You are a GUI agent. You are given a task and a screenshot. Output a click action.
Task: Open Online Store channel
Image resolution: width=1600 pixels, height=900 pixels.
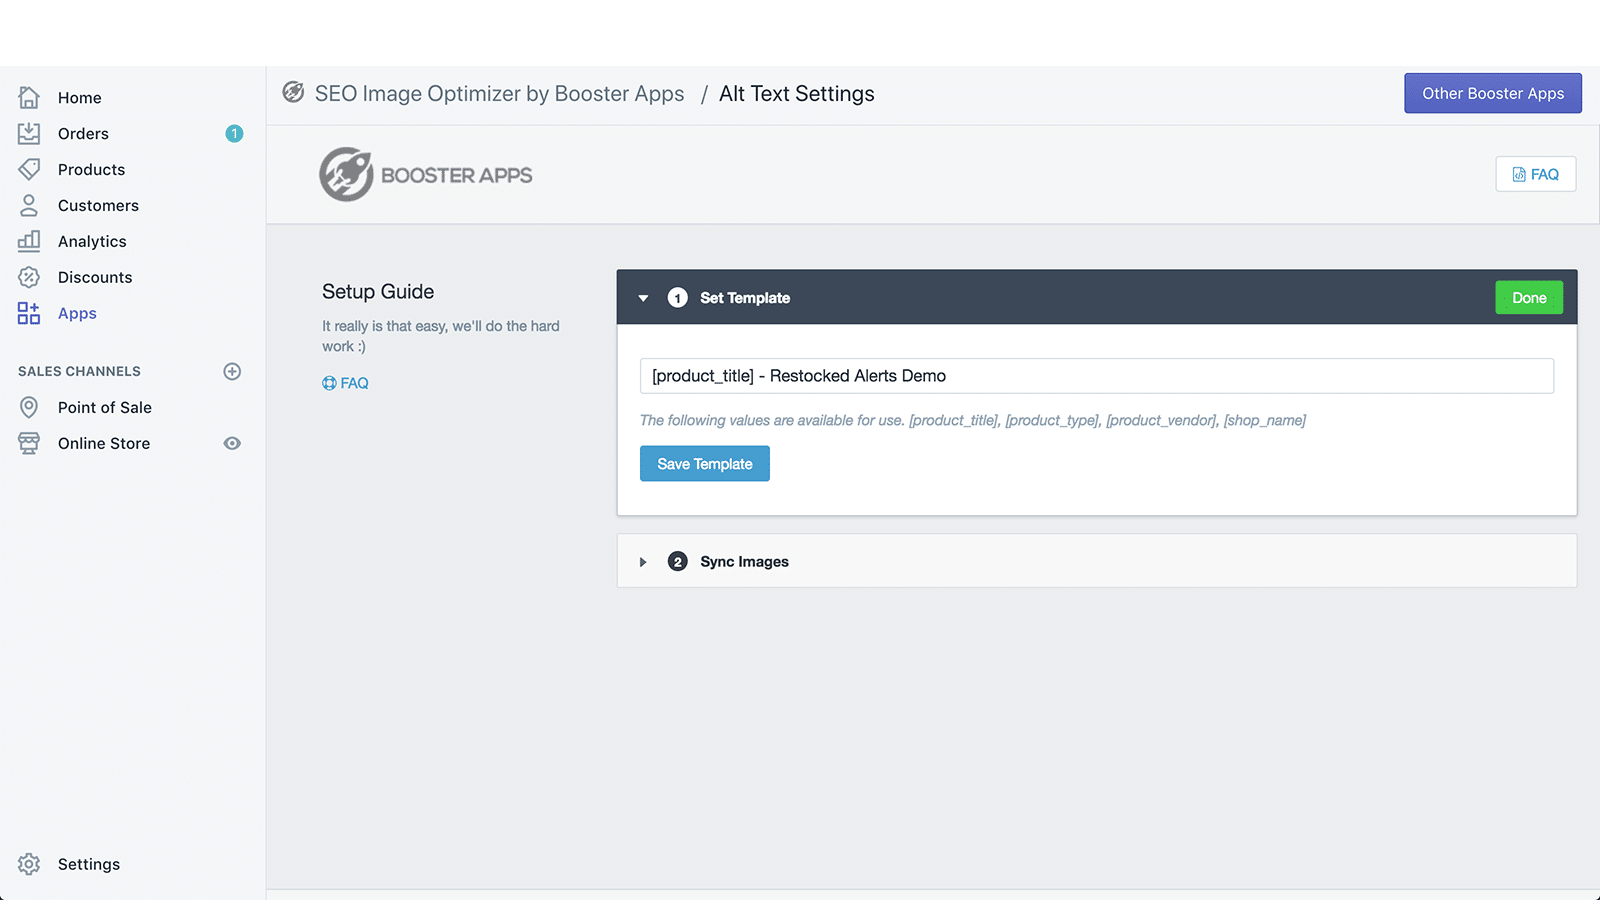[104, 443]
